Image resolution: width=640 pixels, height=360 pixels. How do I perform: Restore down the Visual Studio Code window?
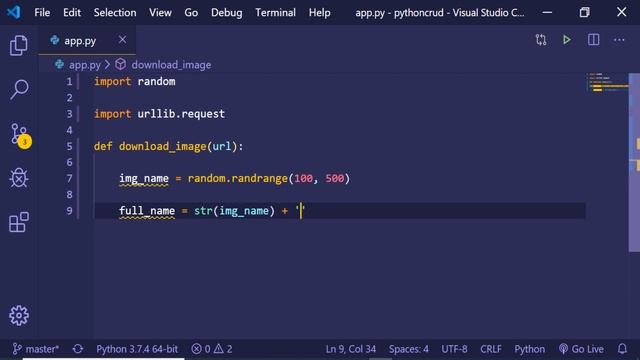(584, 12)
